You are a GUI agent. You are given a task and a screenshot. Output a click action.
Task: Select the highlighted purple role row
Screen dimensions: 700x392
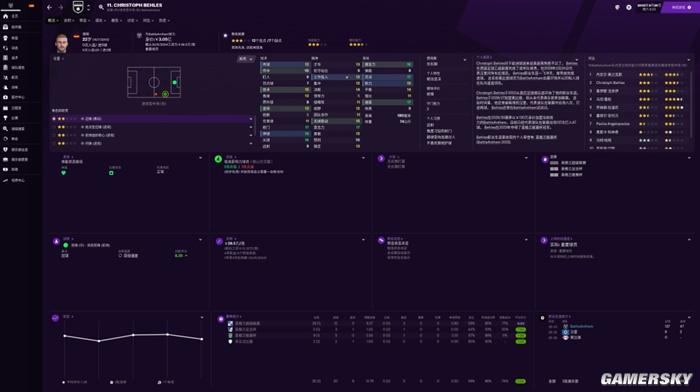coord(152,119)
